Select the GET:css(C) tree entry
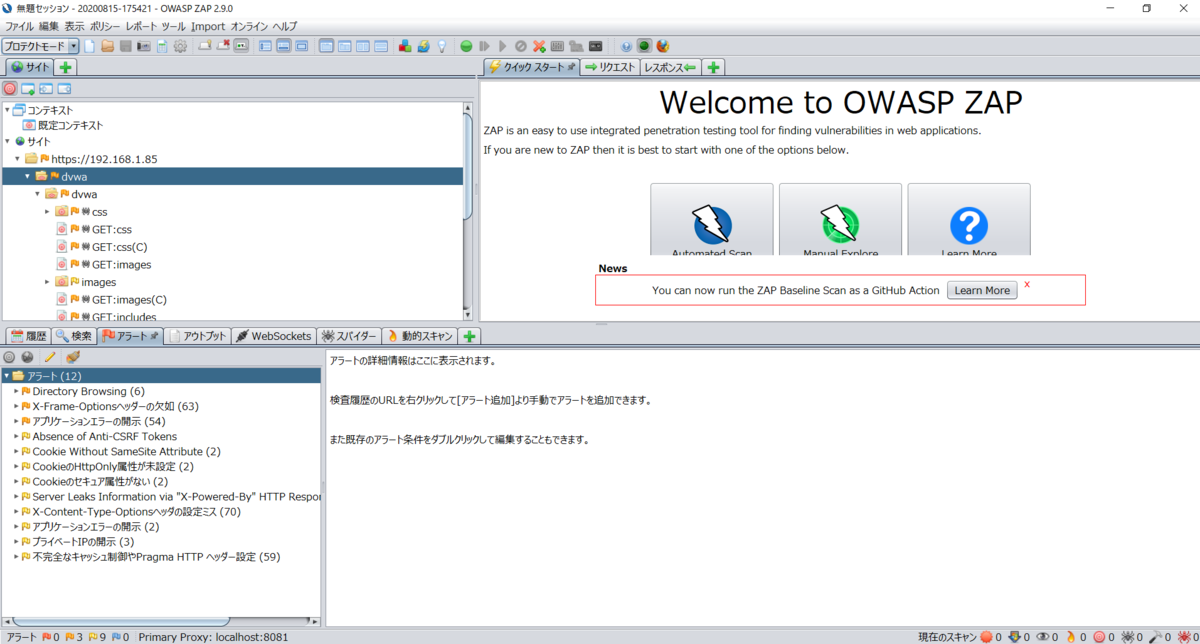Viewport: 1200px width, 644px height. [x=119, y=247]
